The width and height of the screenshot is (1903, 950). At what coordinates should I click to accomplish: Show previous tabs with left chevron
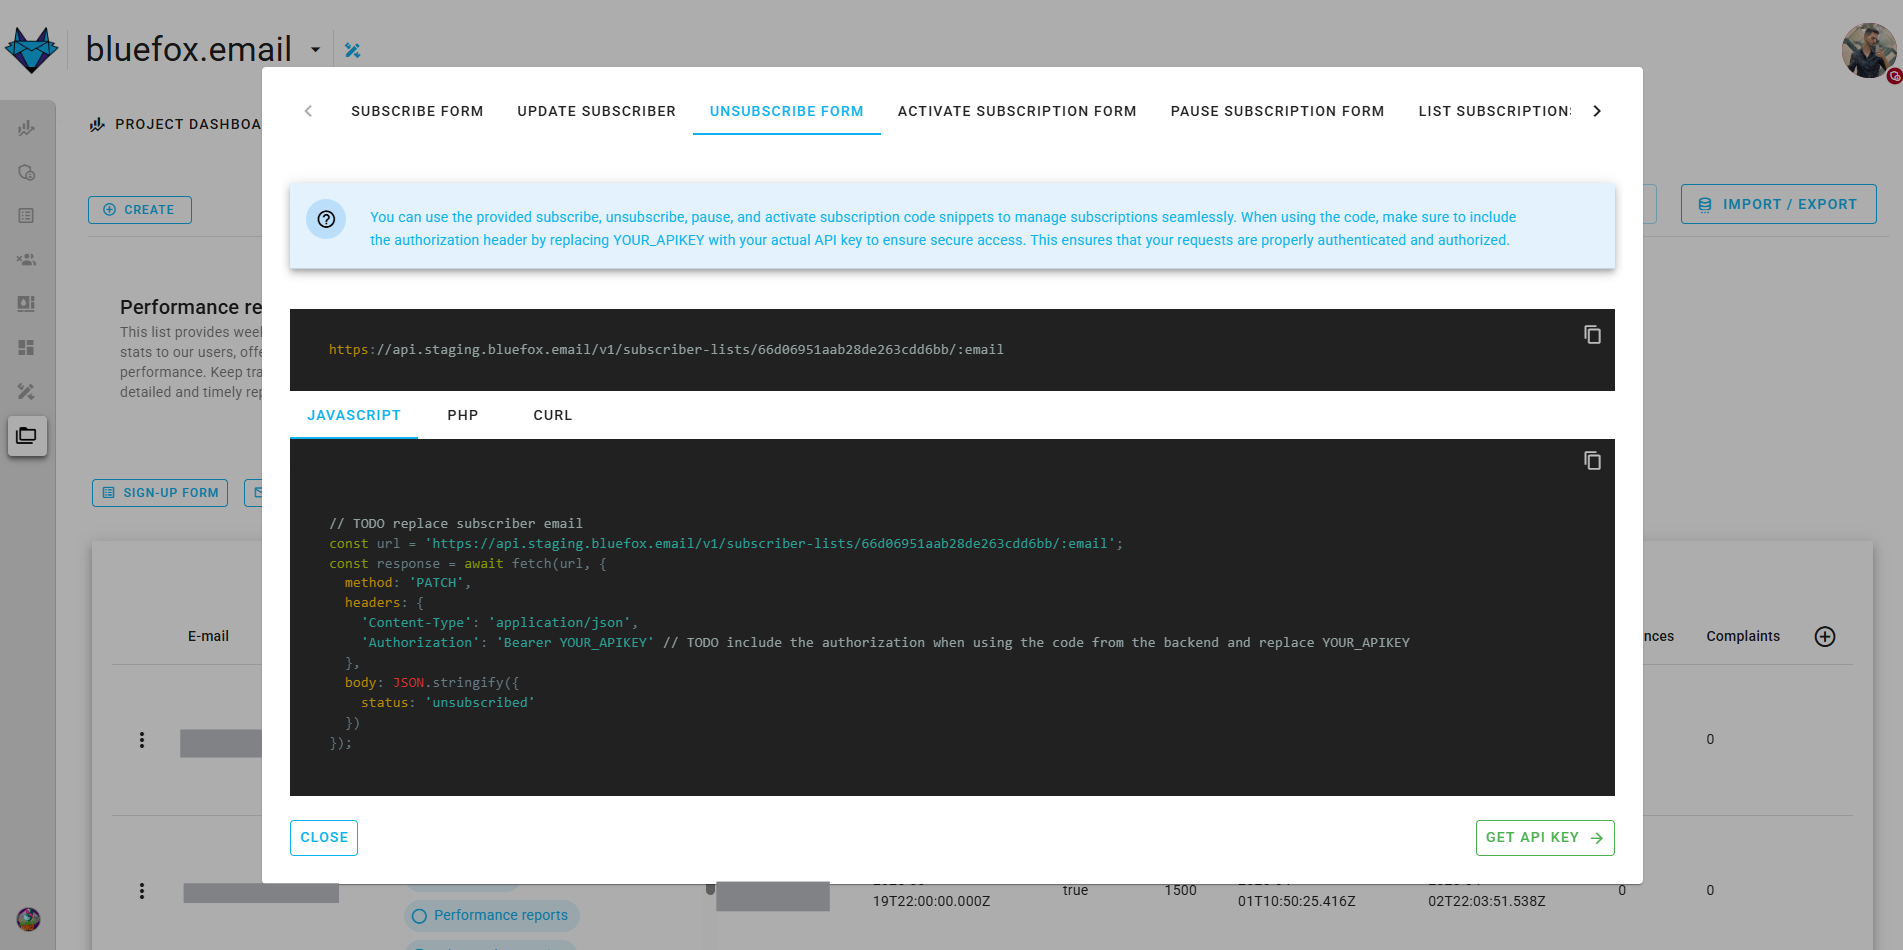[308, 111]
